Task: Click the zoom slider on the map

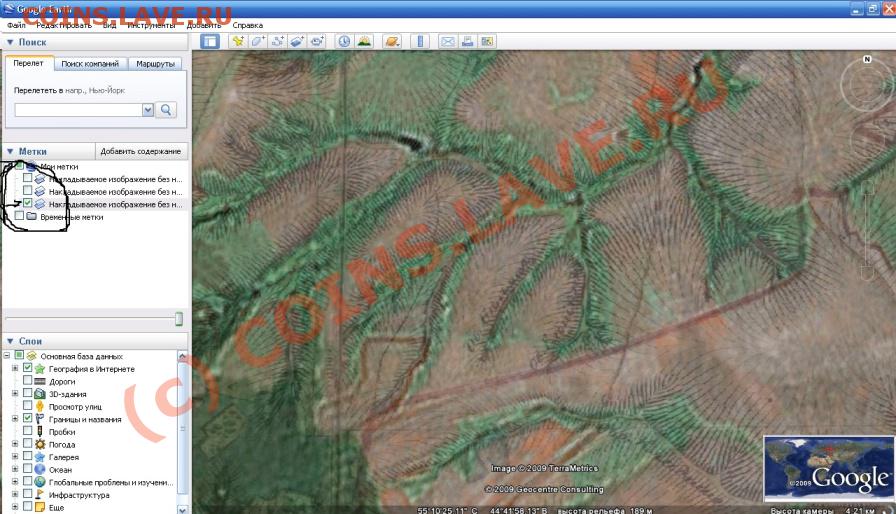Action: pos(867,231)
